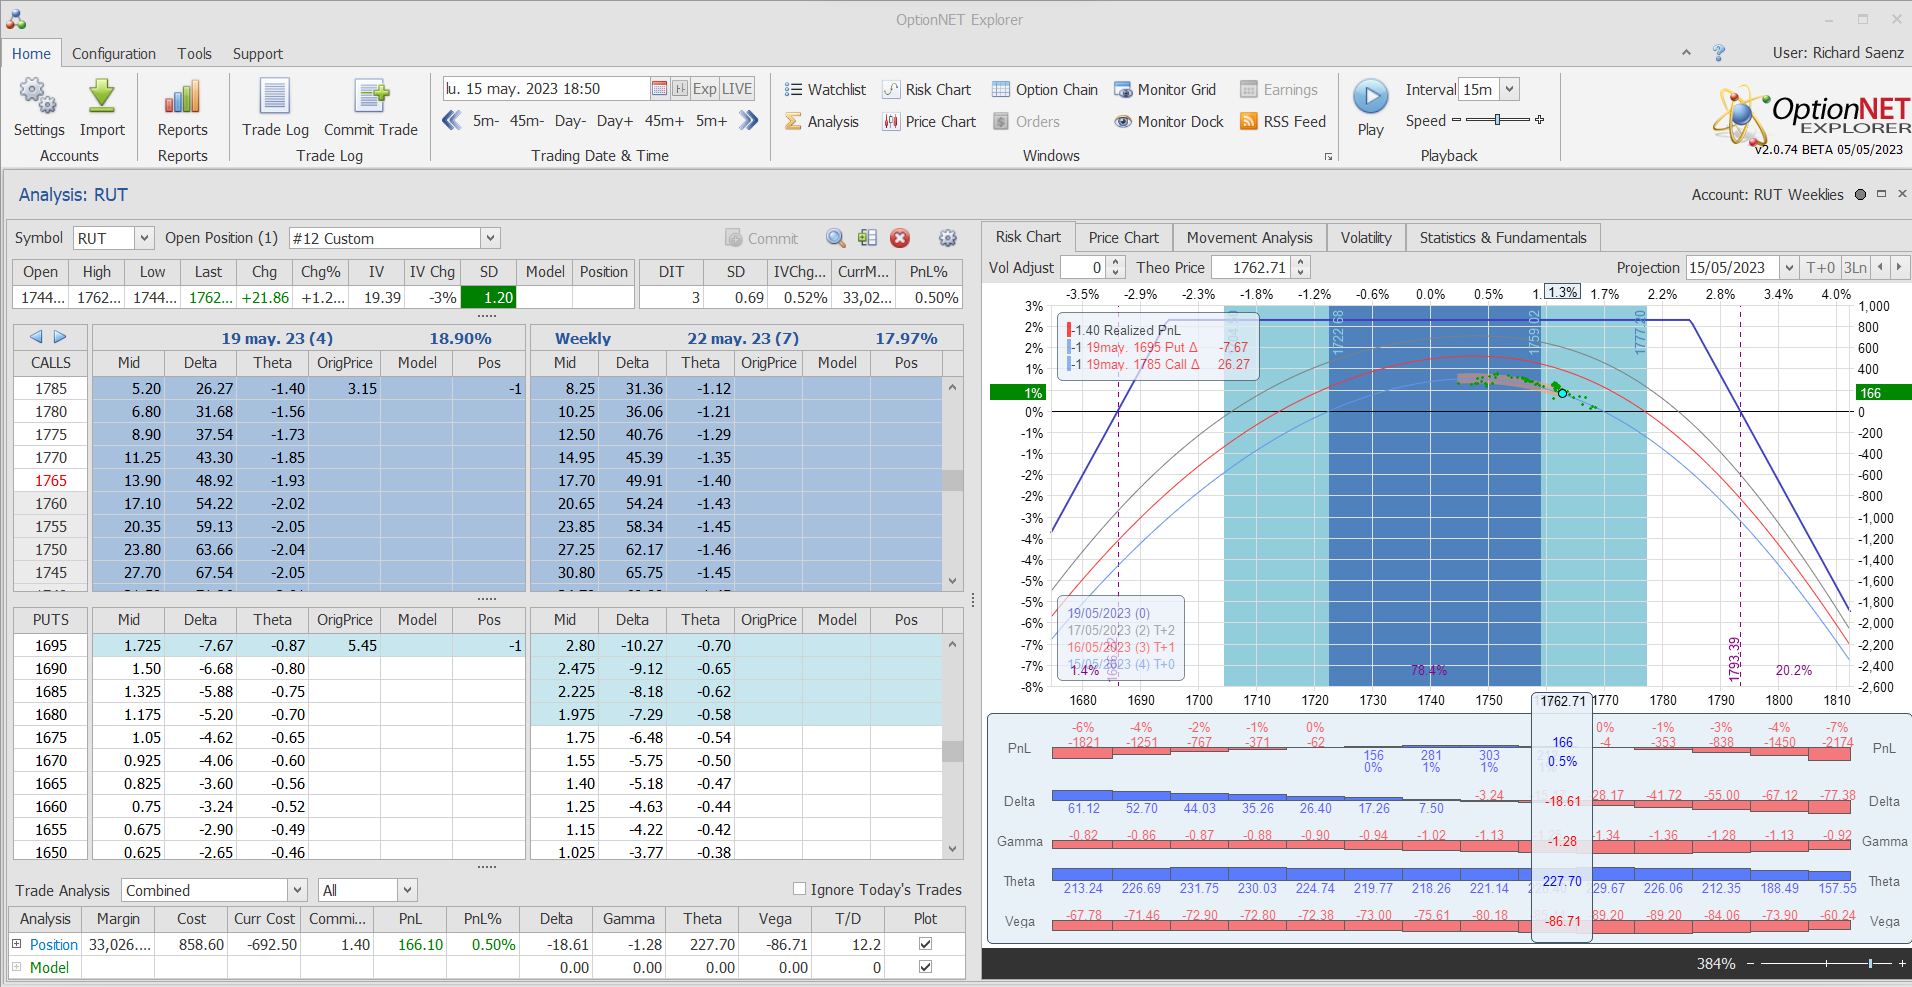Image resolution: width=1912 pixels, height=987 pixels.
Task: Toggle Plot checkbox for Model row
Action: (x=925, y=967)
